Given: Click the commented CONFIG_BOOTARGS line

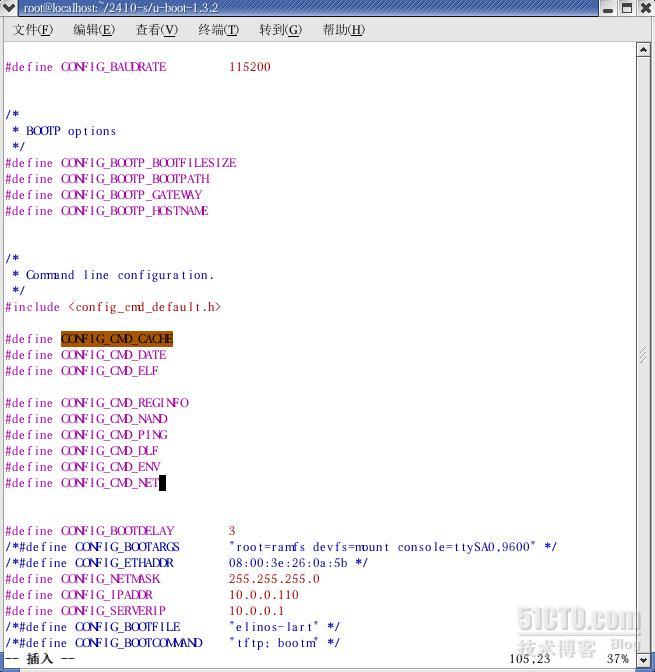Looking at the screenshot, I should click(281, 547).
